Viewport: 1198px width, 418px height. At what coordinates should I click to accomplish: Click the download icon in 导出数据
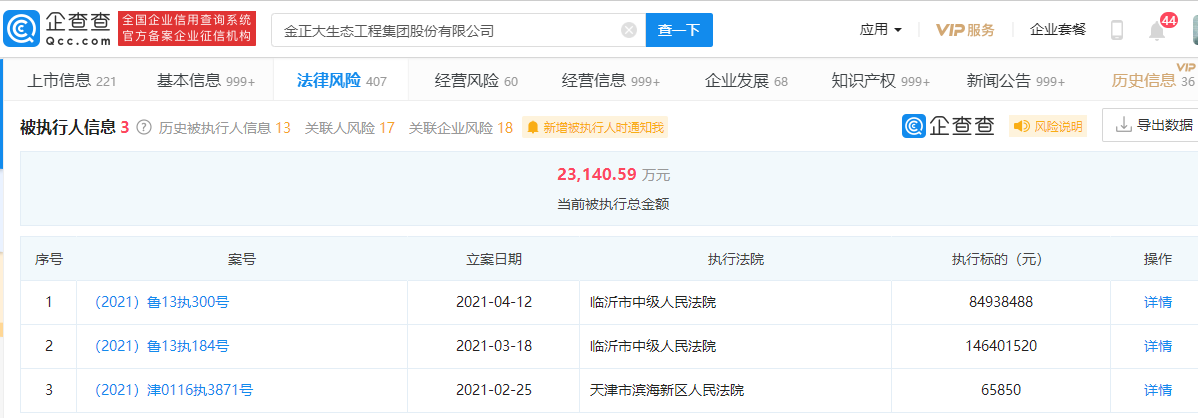coord(1124,125)
